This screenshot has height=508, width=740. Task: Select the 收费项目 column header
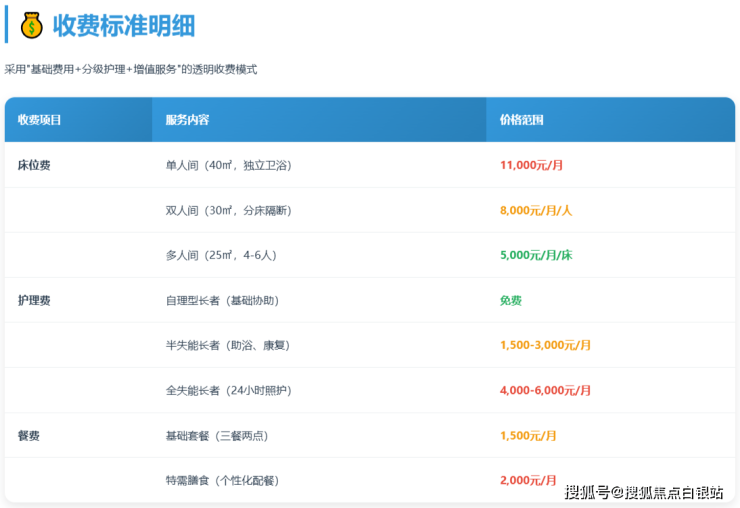coord(40,120)
